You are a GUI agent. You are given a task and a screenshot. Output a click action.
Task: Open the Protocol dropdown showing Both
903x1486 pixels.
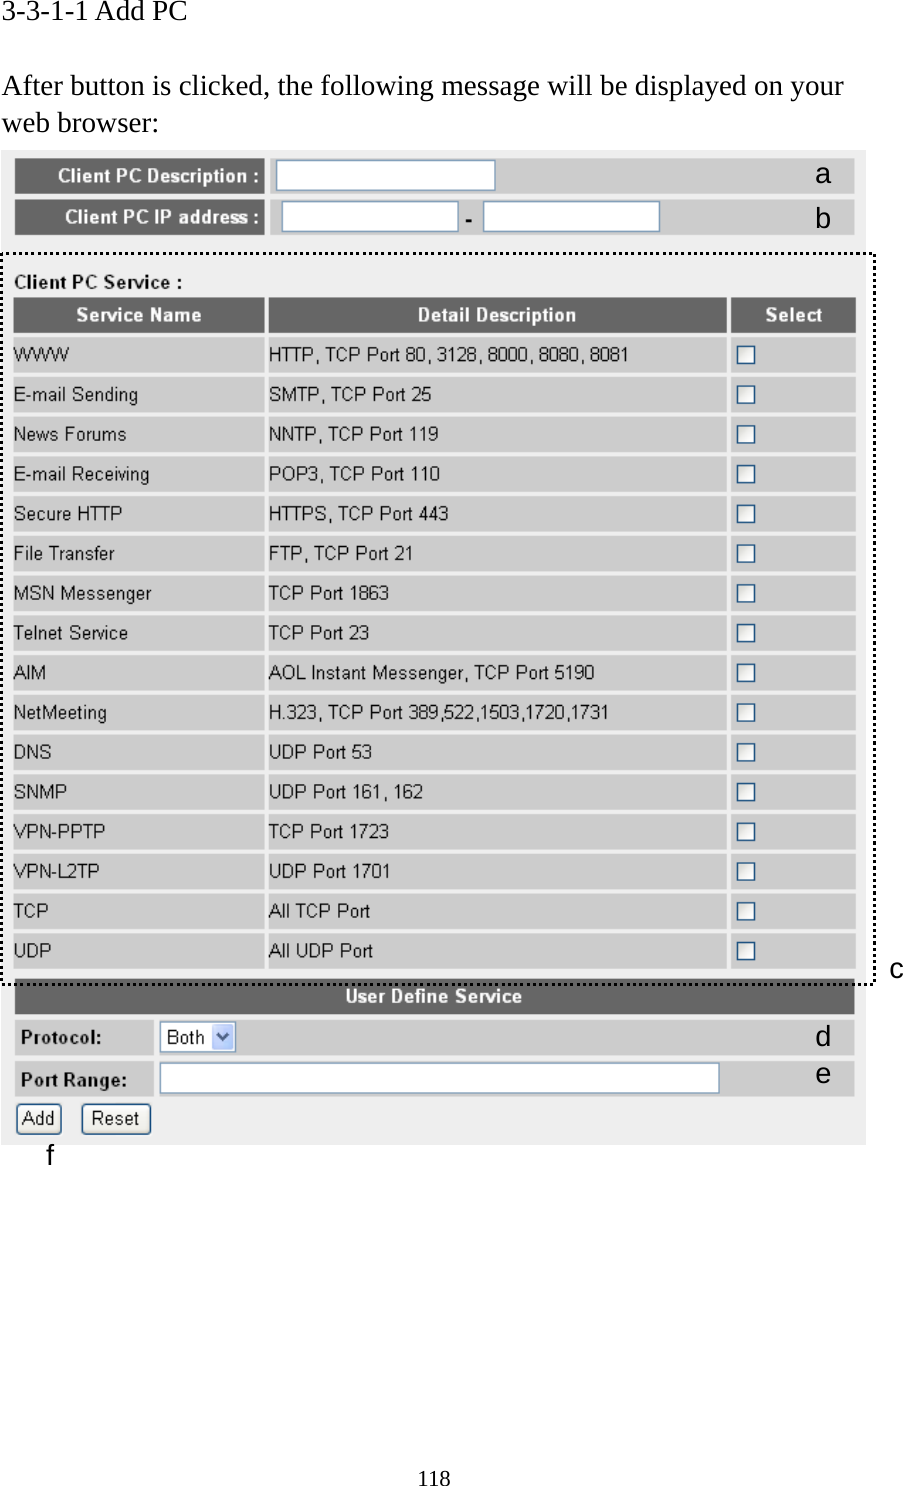pyautogui.click(x=198, y=1037)
